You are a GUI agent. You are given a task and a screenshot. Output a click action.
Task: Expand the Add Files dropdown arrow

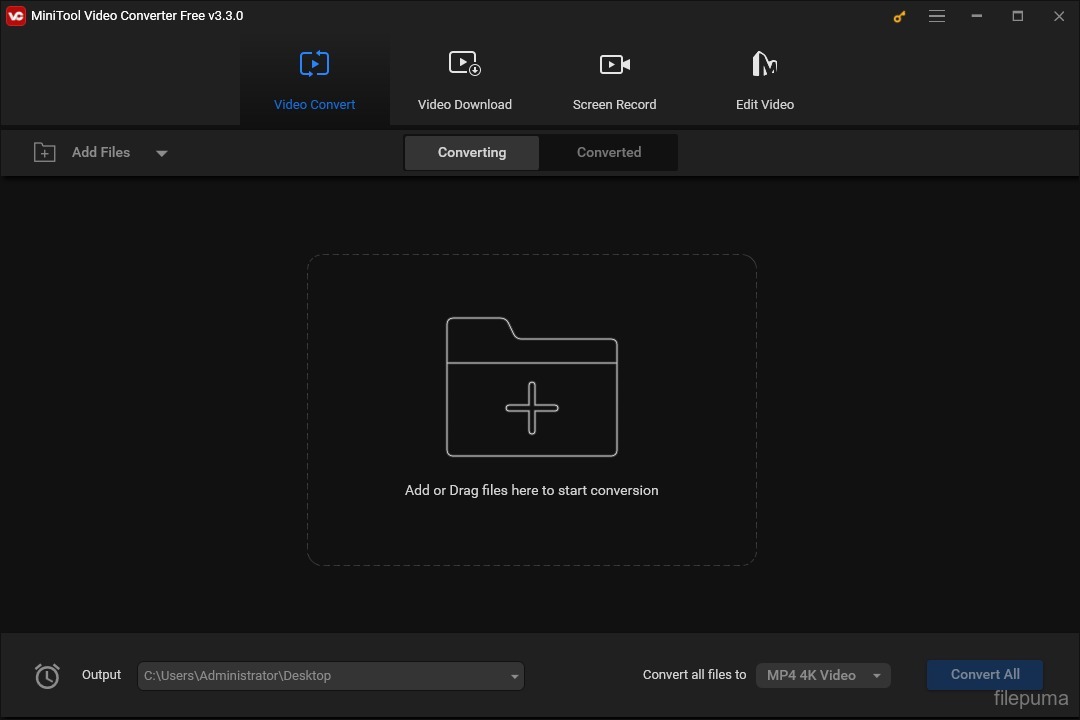(161, 153)
